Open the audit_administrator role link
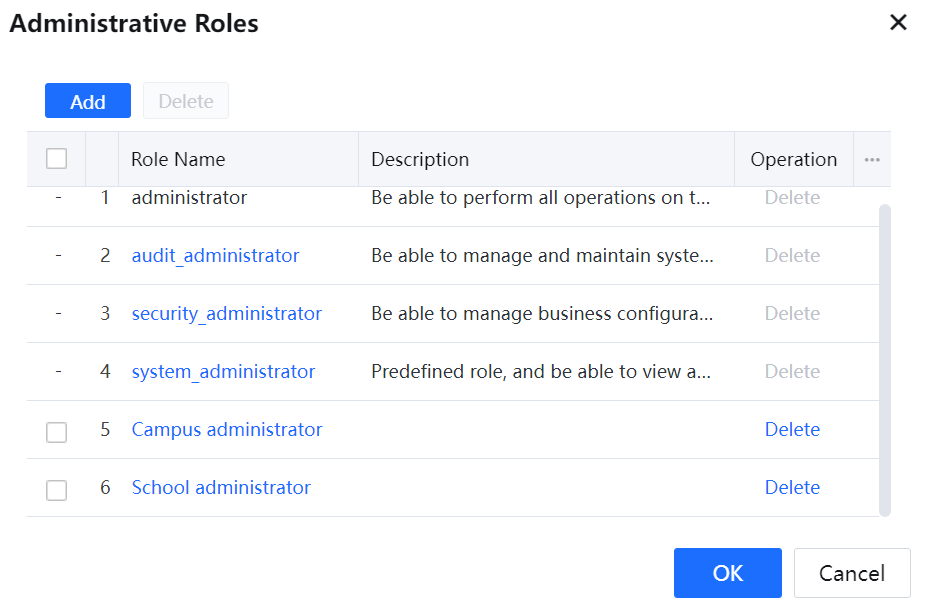The height and width of the screenshot is (601, 925). 215,256
